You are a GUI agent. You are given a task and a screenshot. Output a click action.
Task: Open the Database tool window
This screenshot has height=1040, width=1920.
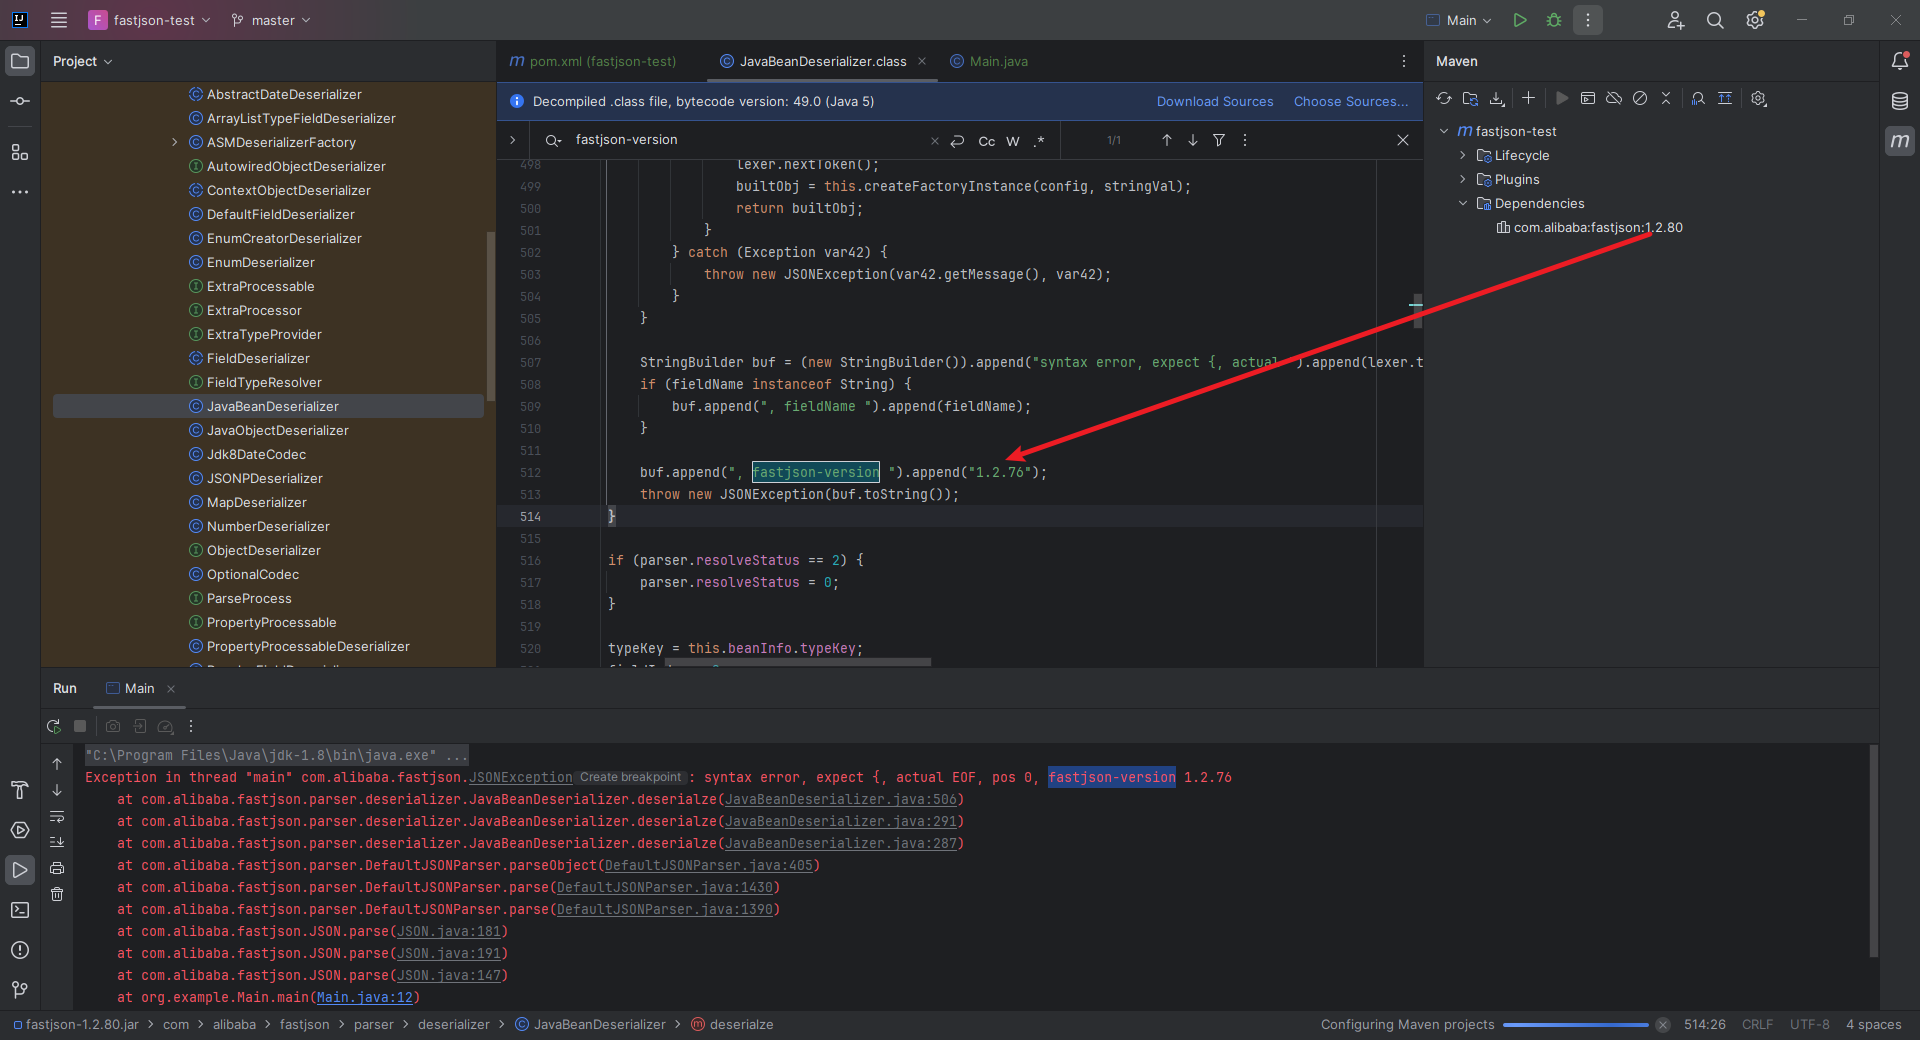(x=1900, y=101)
